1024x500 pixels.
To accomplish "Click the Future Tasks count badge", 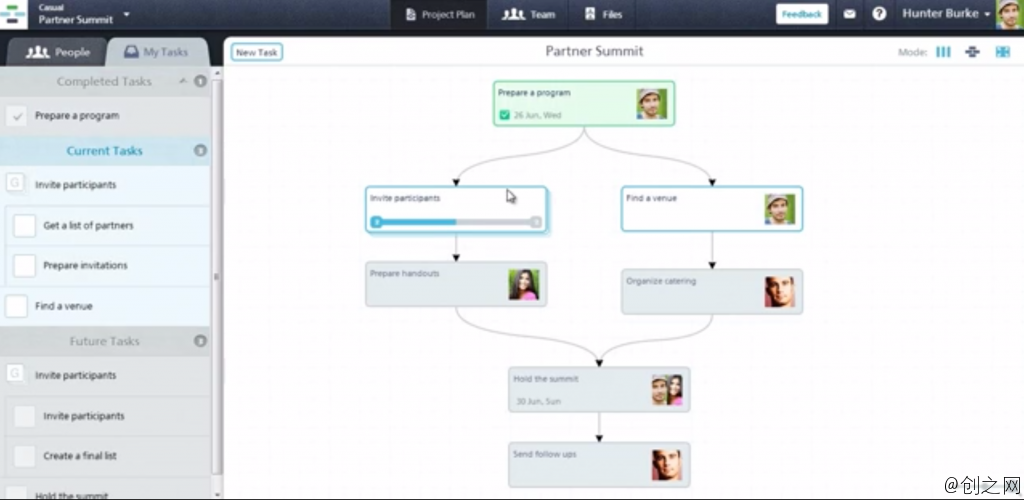I will click(x=200, y=341).
